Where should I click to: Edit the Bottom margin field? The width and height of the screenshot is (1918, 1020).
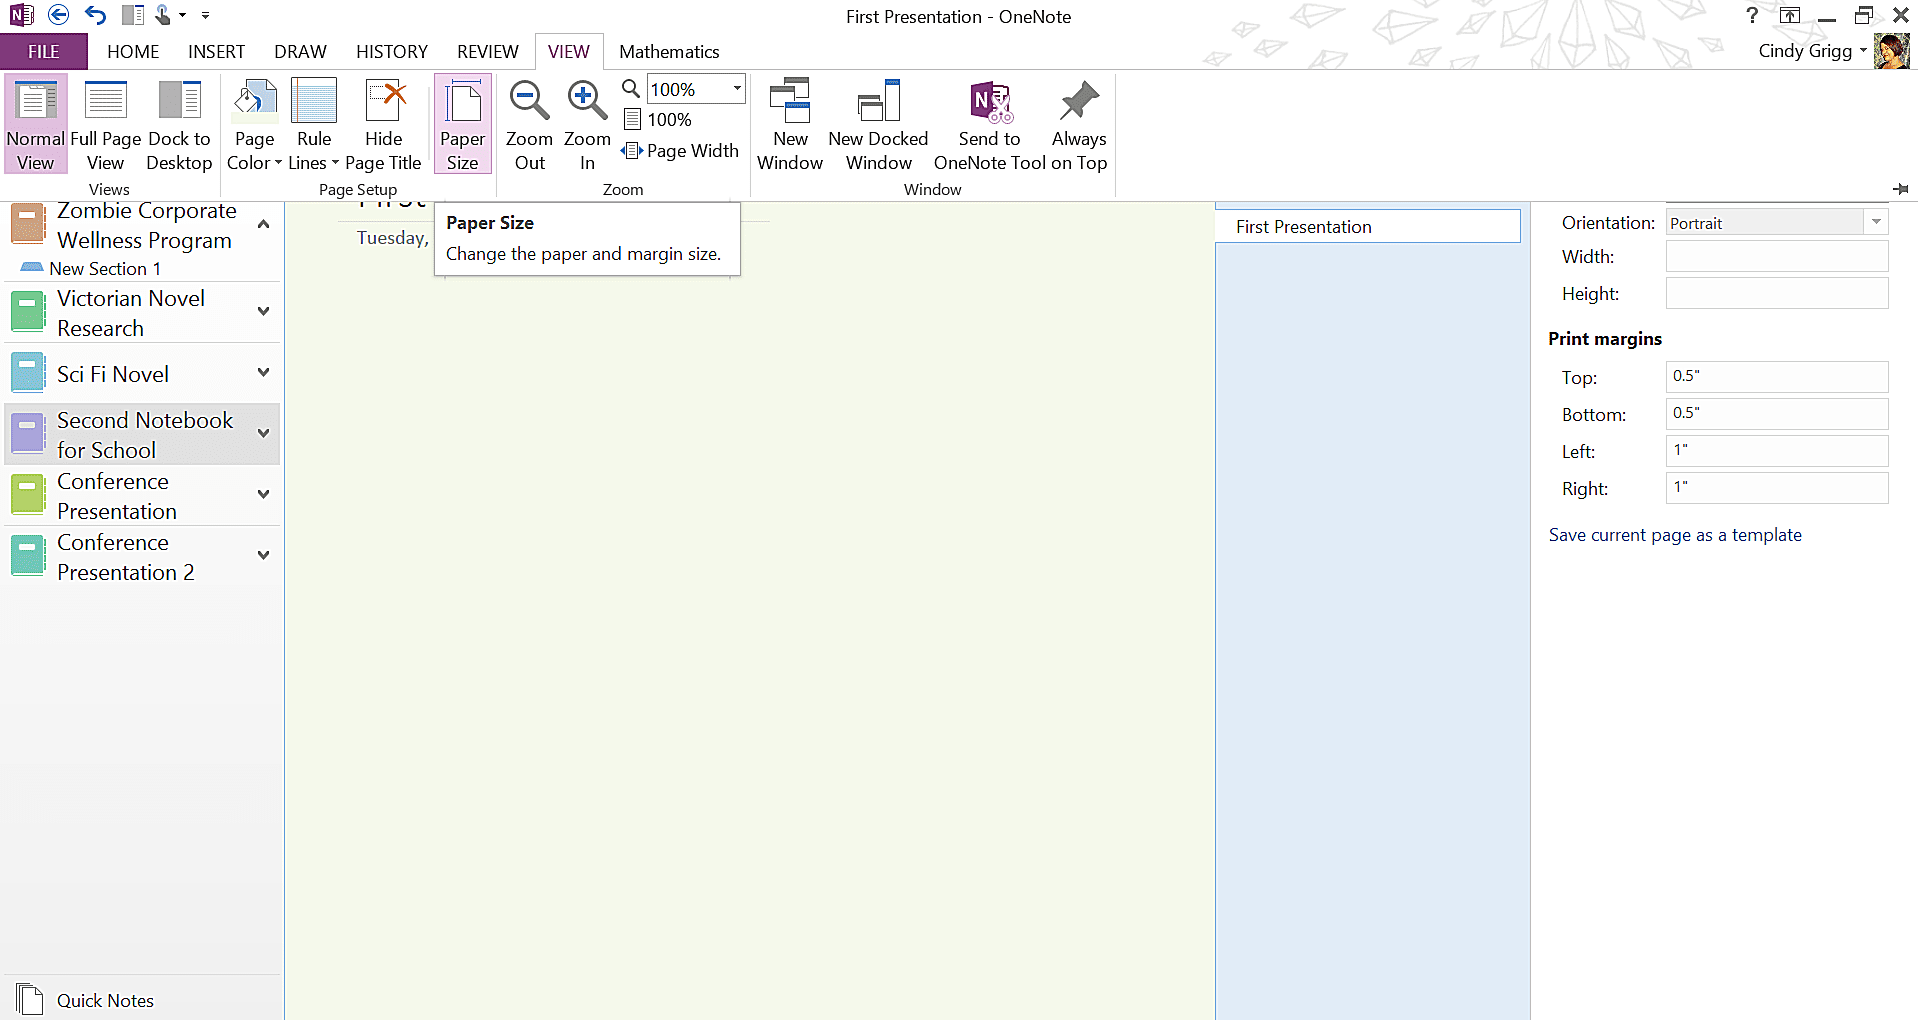tap(1777, 413)
